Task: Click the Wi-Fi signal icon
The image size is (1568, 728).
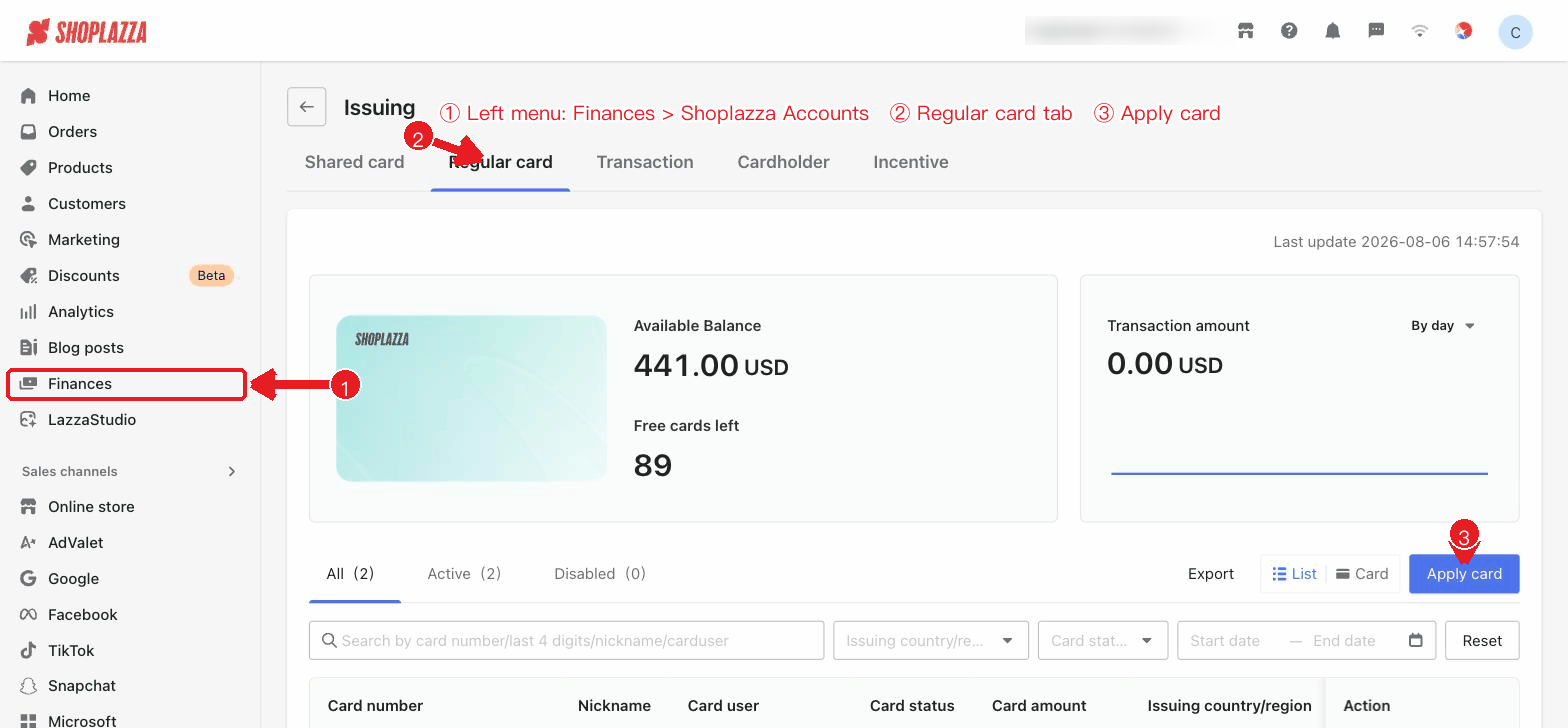Action: pos(1419,31)
